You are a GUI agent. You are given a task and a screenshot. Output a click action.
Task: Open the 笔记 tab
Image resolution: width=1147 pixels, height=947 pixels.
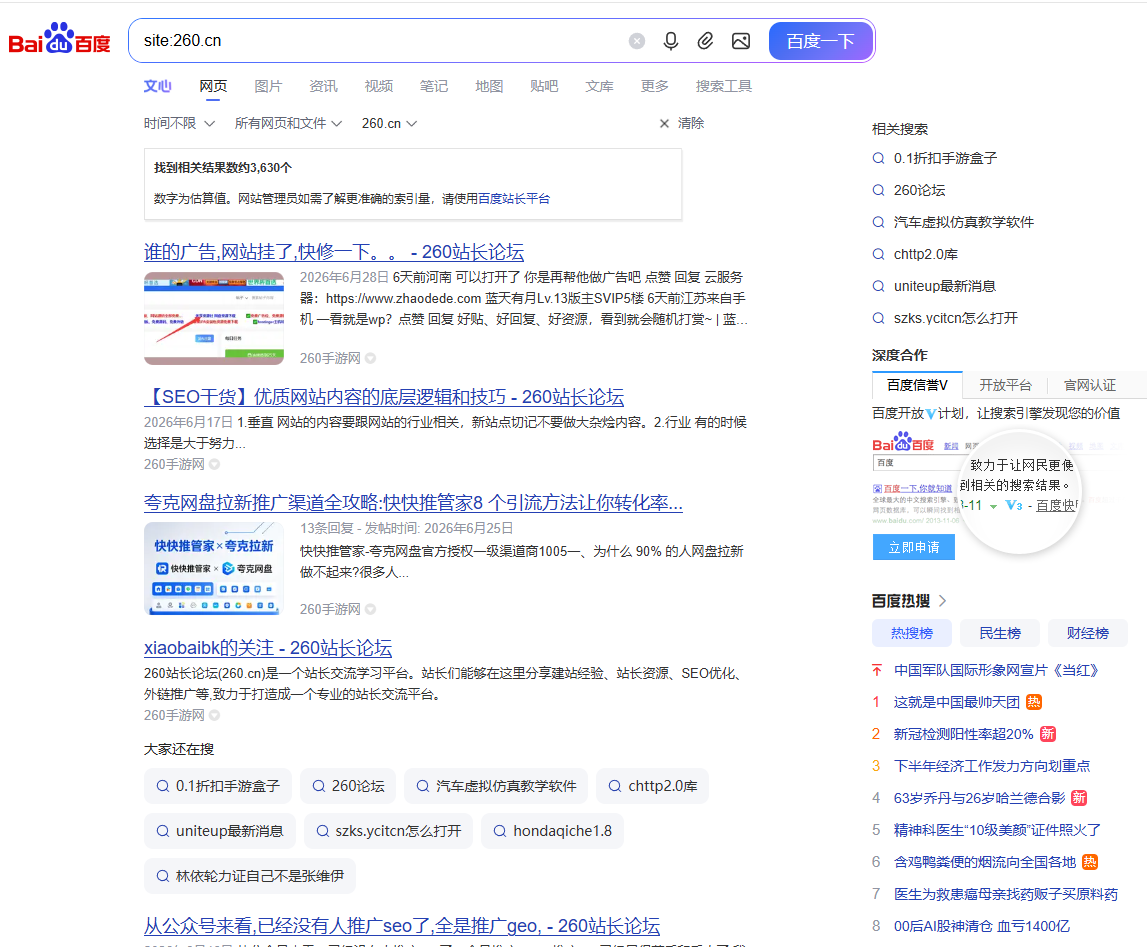tap(434, 86)
